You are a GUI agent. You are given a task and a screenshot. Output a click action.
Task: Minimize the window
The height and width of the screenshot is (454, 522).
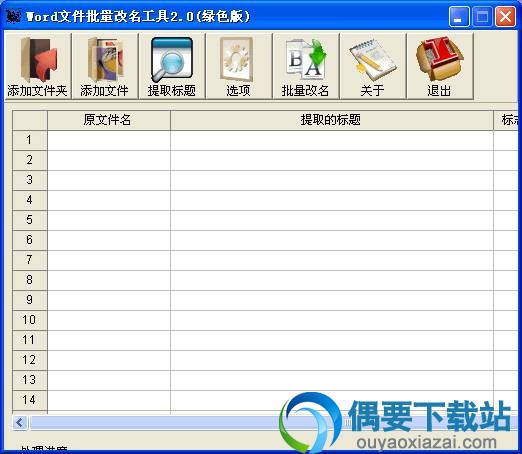pos(458,17)
